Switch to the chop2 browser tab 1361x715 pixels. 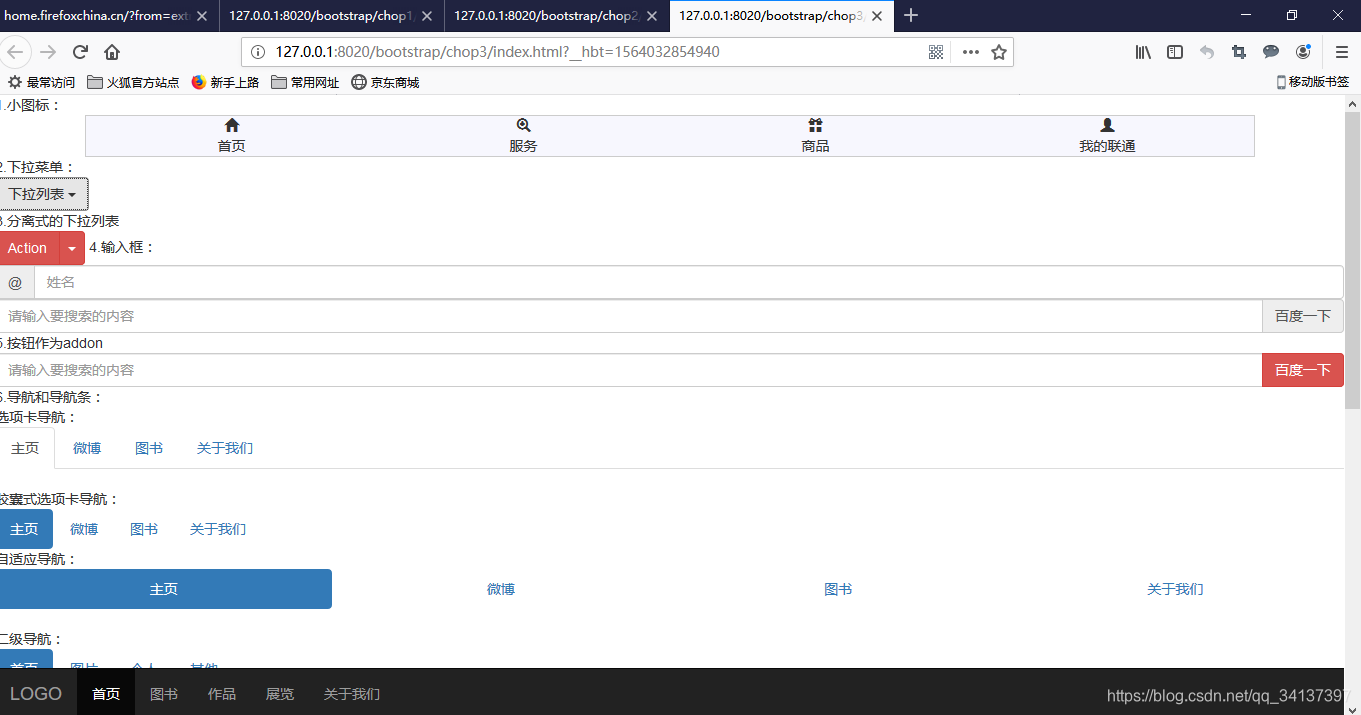click(x=556, y=16)
